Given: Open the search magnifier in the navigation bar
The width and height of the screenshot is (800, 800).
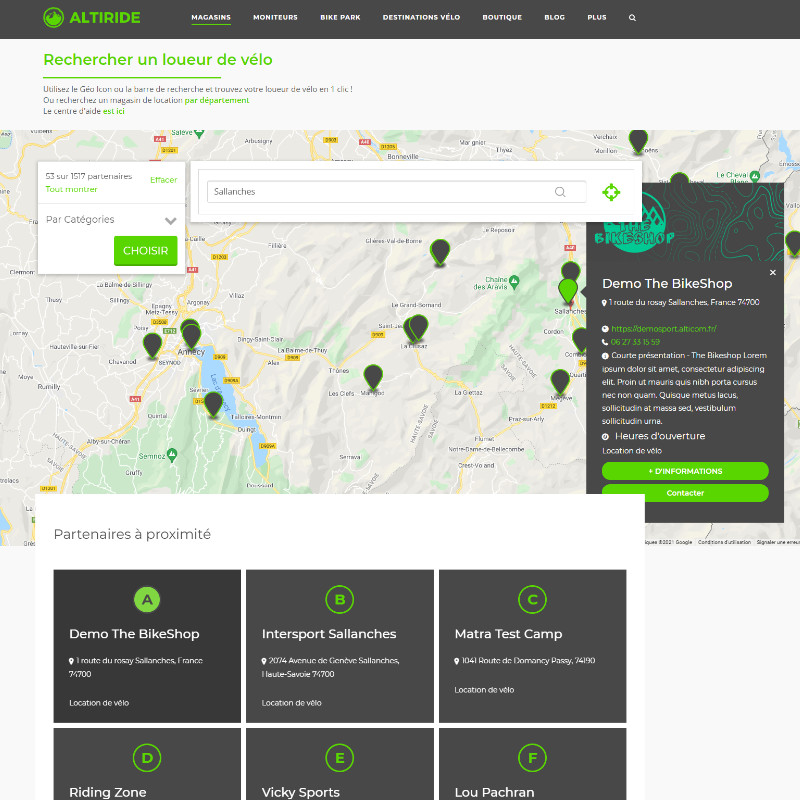Looking at the screenshot, I should (632, 18).
